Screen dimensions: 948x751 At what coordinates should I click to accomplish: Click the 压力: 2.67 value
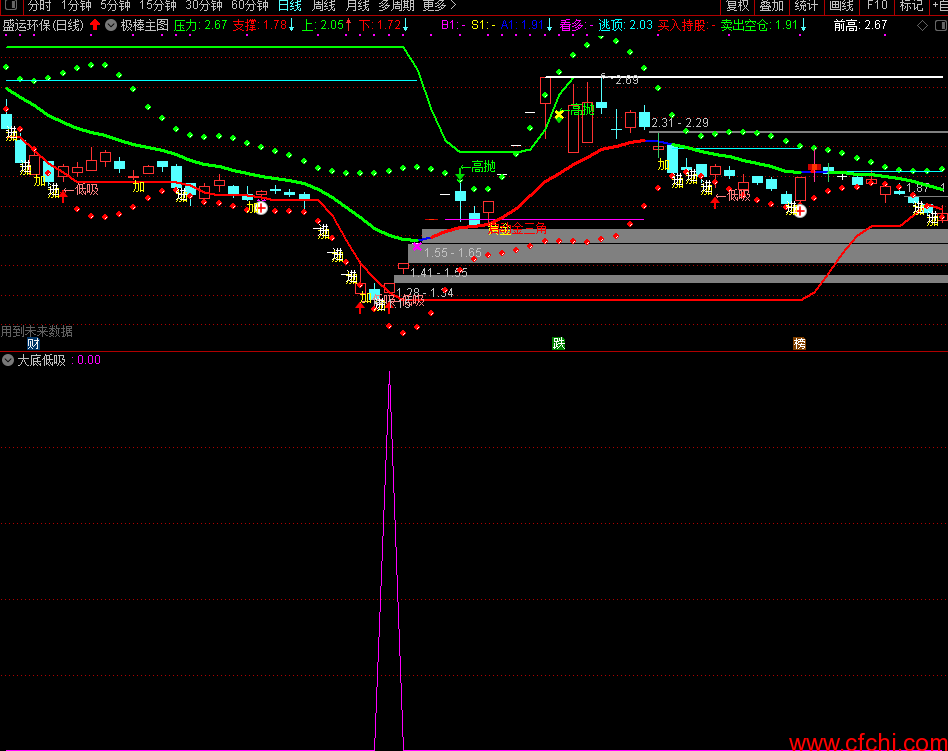(200, 25)
